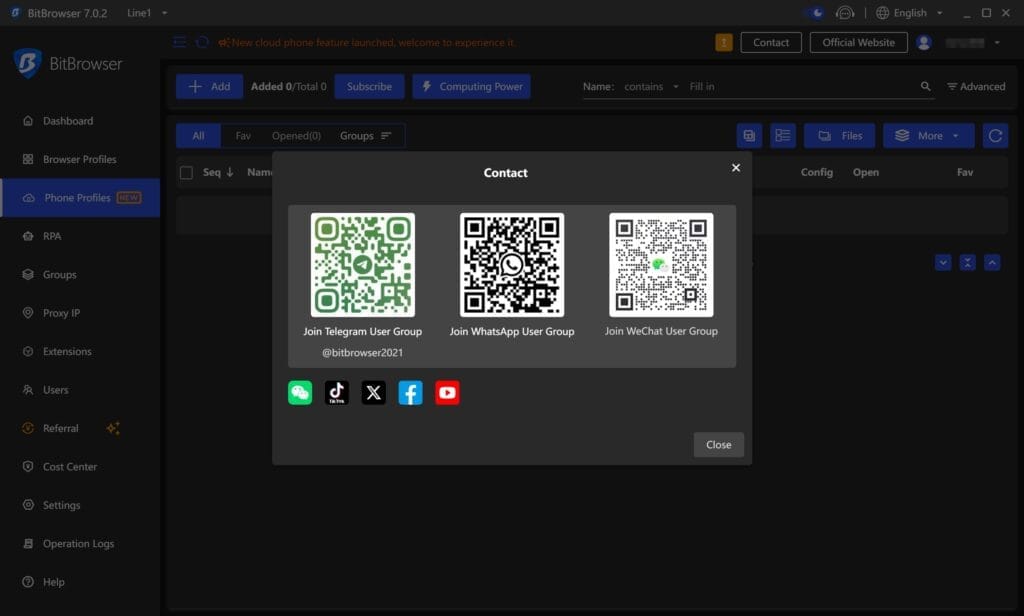Click the Add button
This screenshot has width=1024, height=616.
point(209,86)
